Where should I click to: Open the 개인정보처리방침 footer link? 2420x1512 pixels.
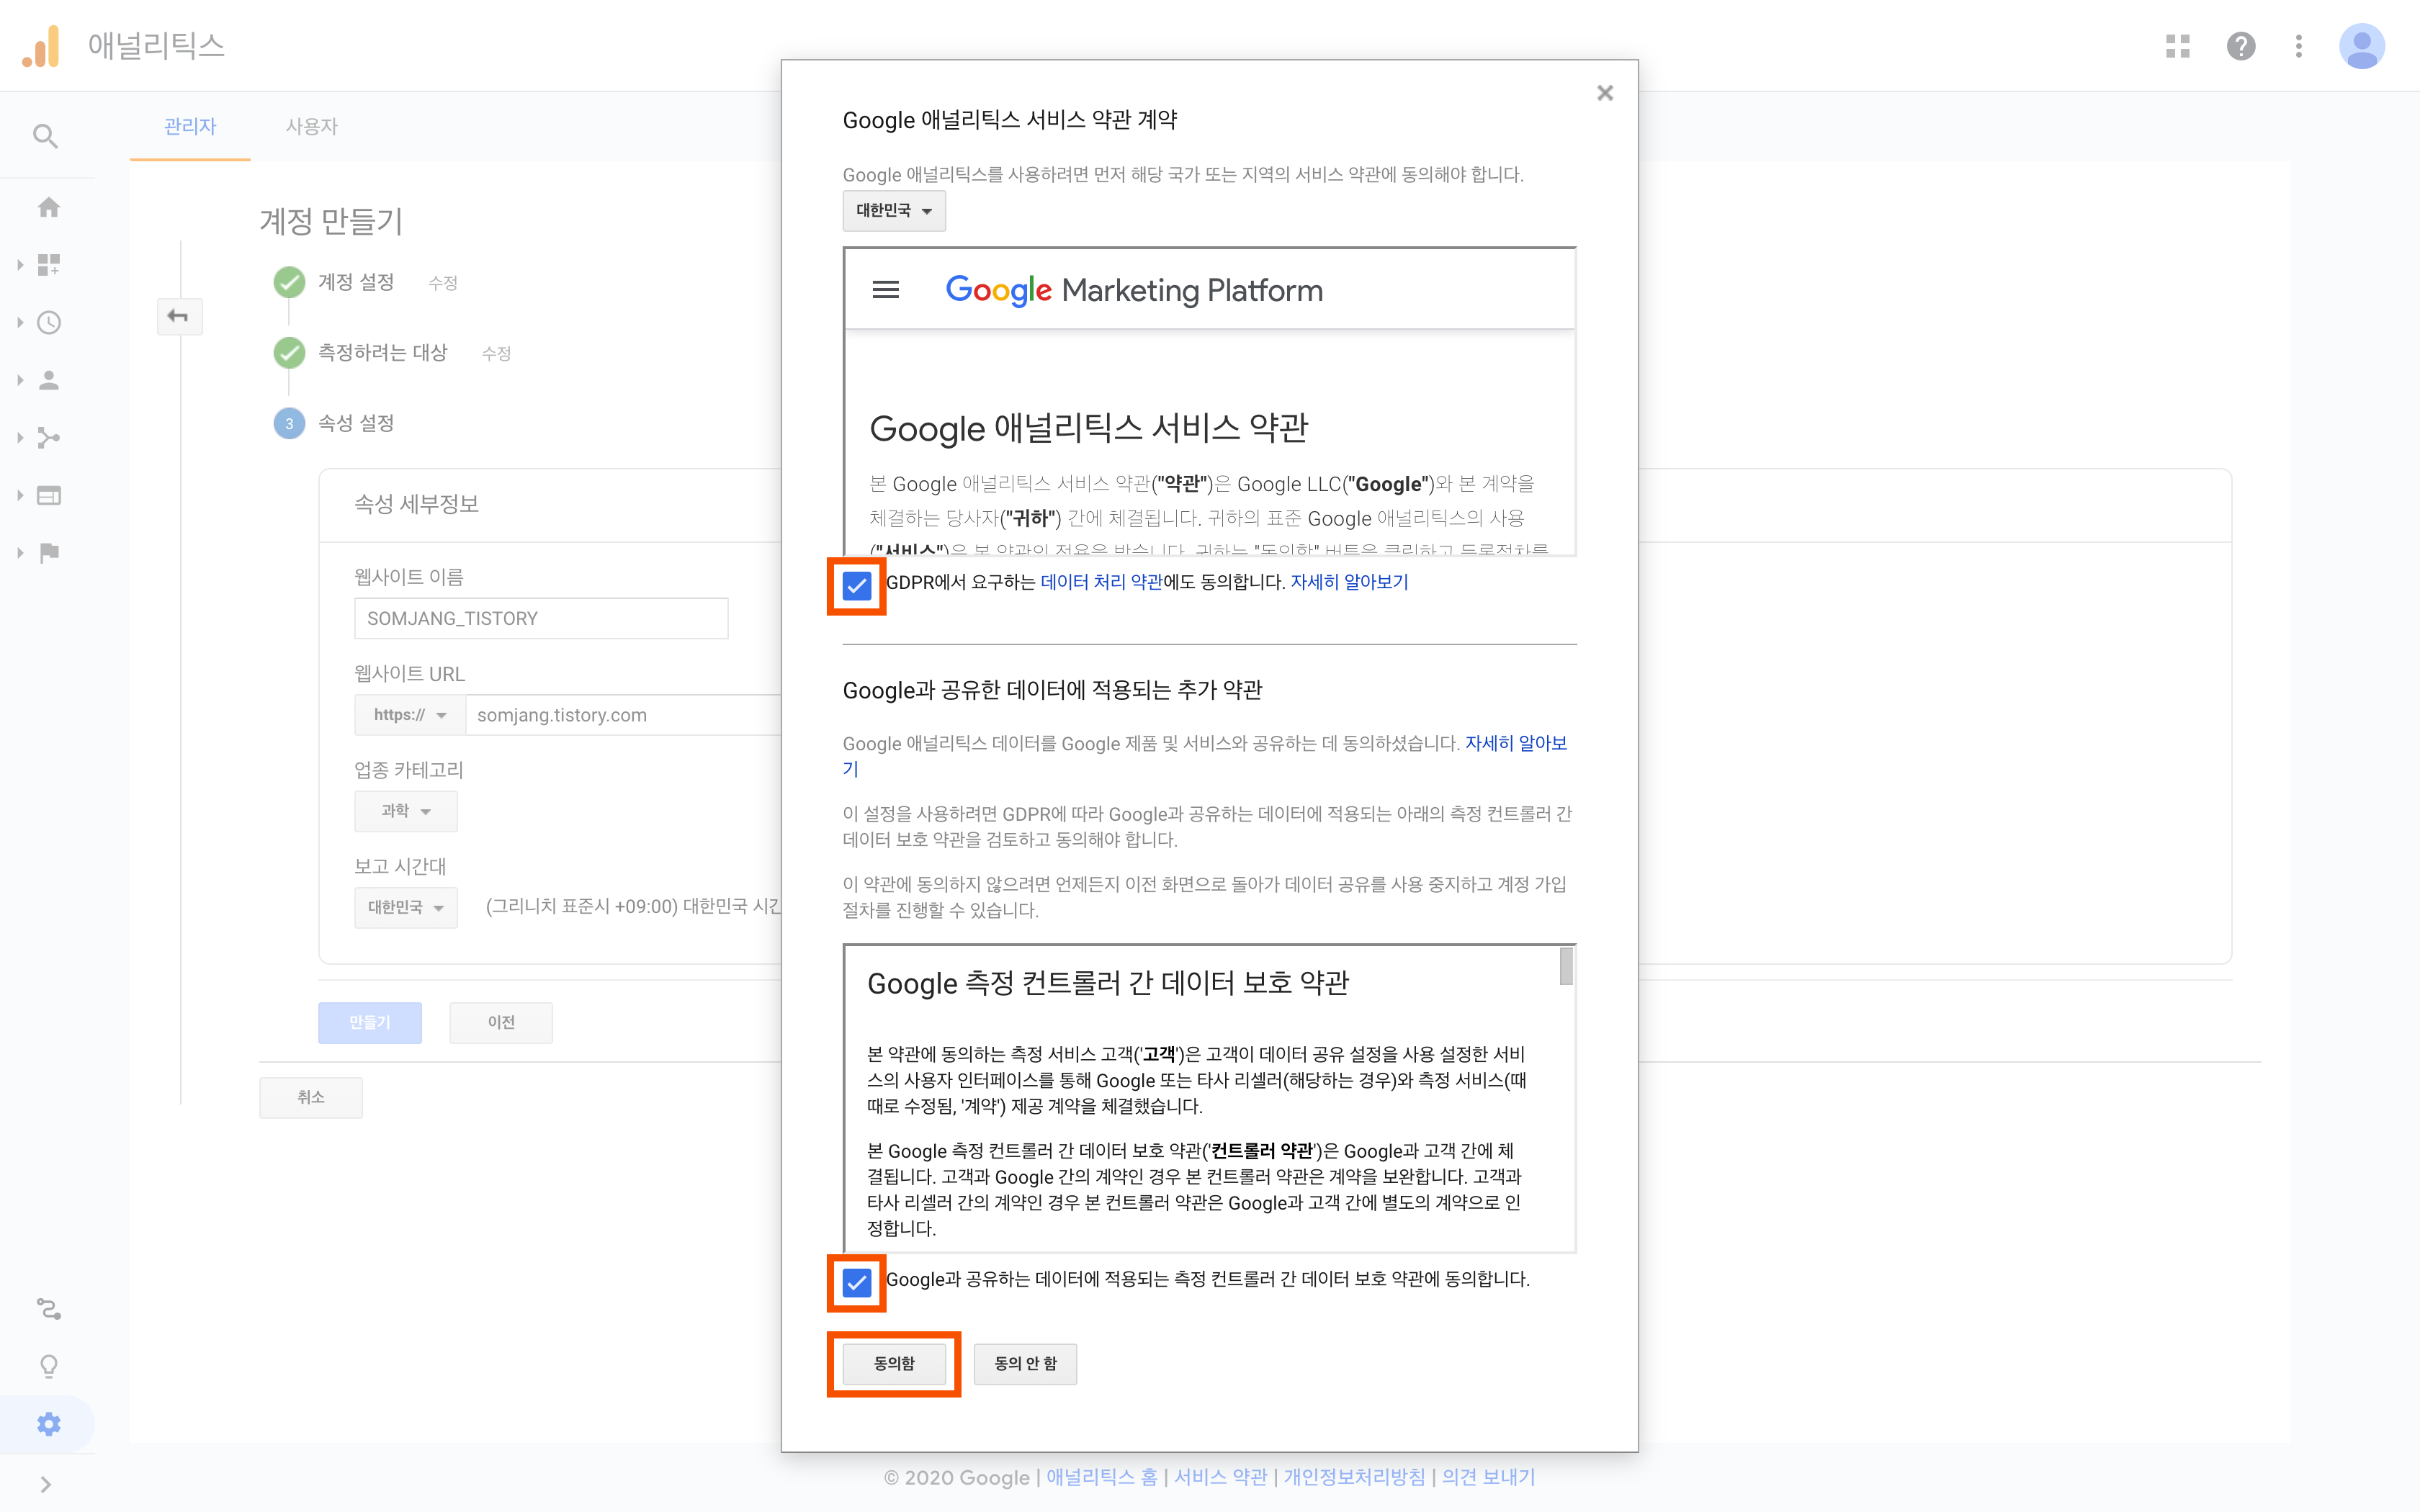point(1354,1477)
